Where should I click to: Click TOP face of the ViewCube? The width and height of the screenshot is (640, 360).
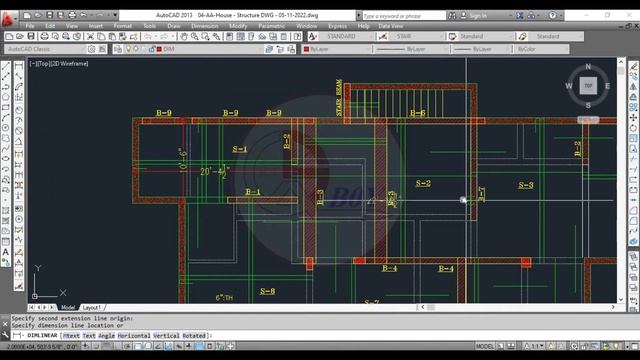click(588, 86)
